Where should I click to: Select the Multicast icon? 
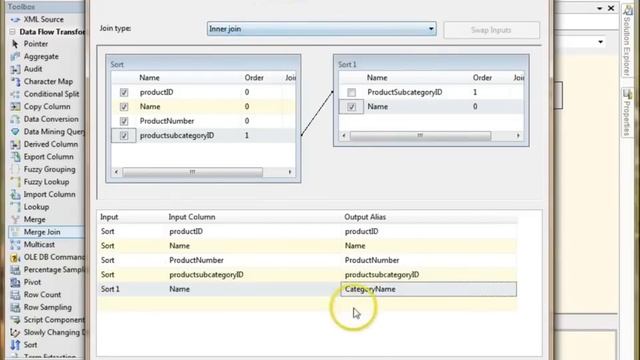point(15,244)
